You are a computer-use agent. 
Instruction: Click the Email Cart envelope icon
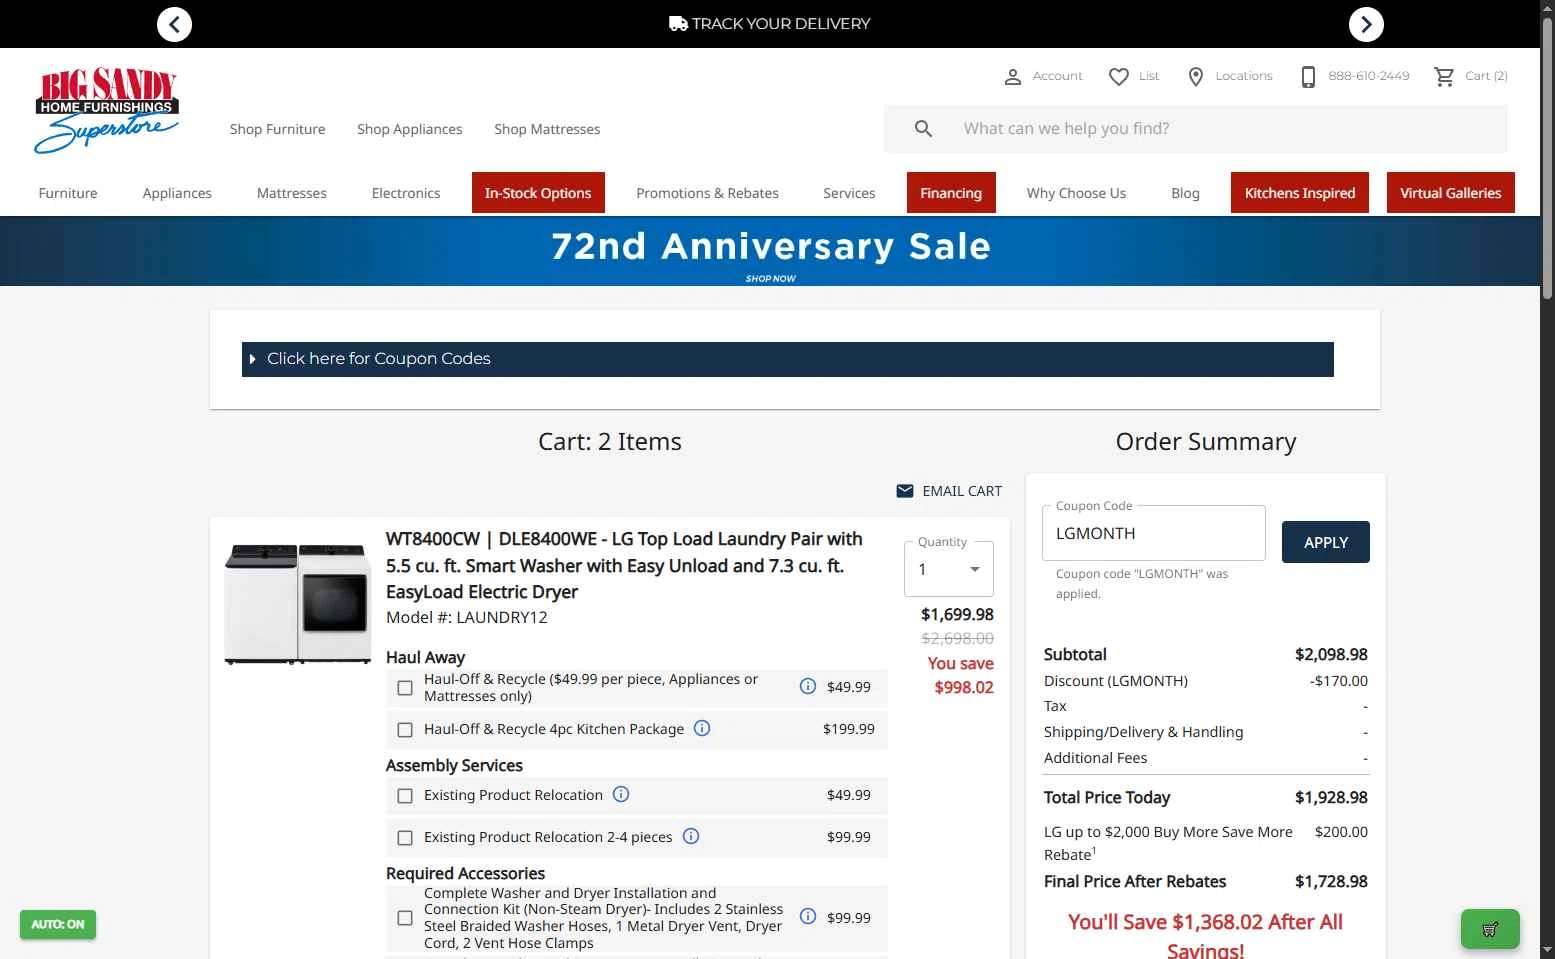coord(905,491)
